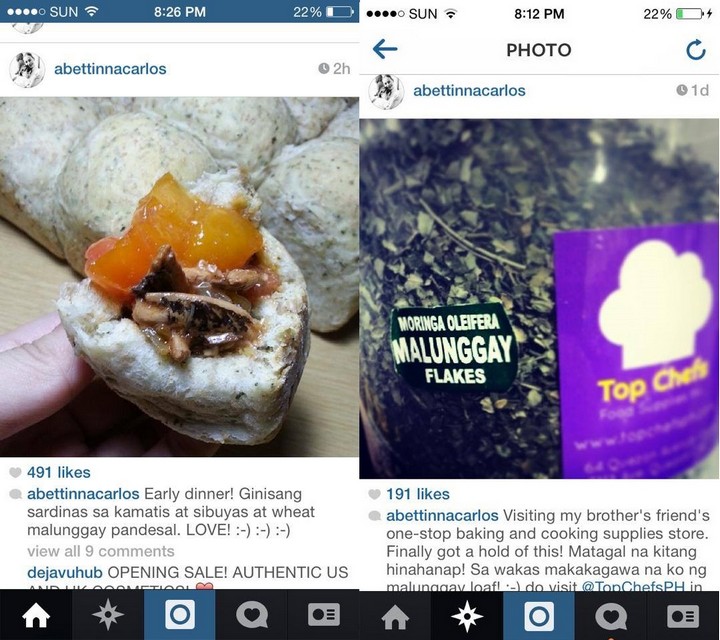Open activity heart bubble in left screen
This screenshot has height=640, width=720.
coord(252,615)
